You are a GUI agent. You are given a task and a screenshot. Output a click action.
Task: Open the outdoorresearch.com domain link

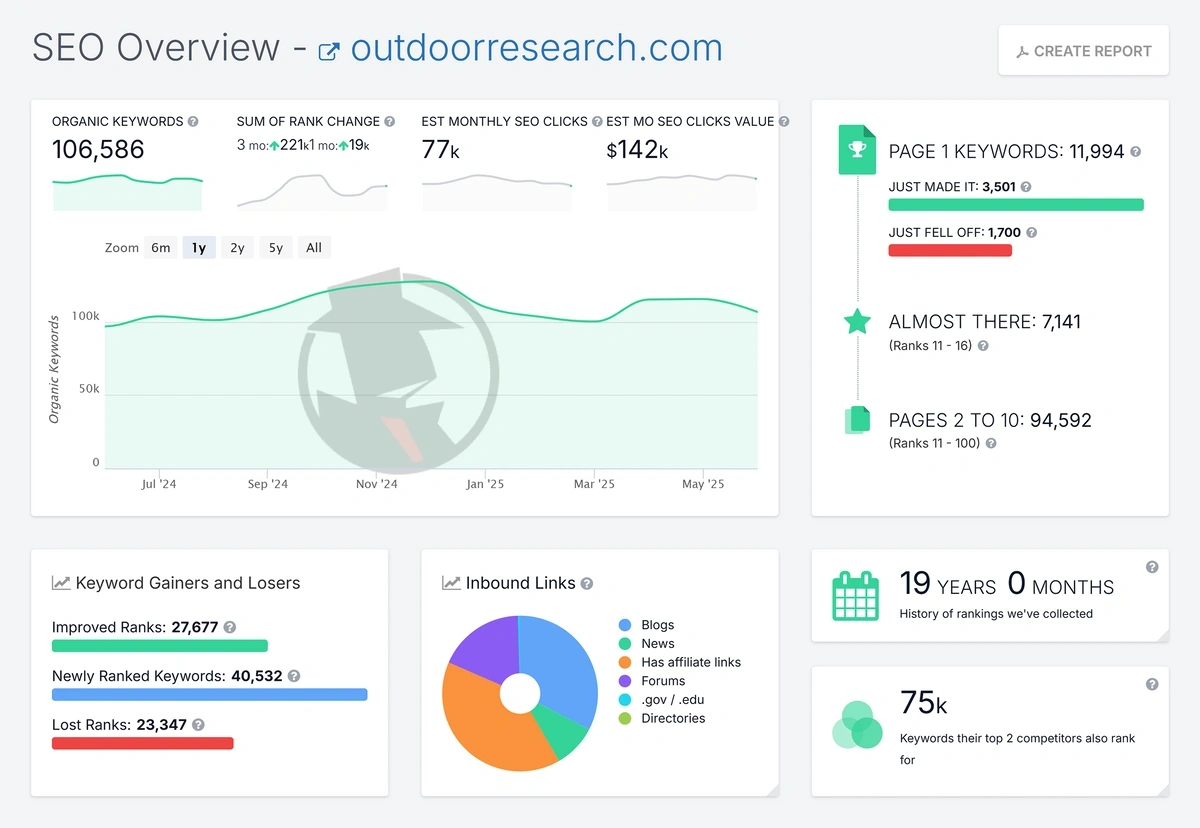536,48
